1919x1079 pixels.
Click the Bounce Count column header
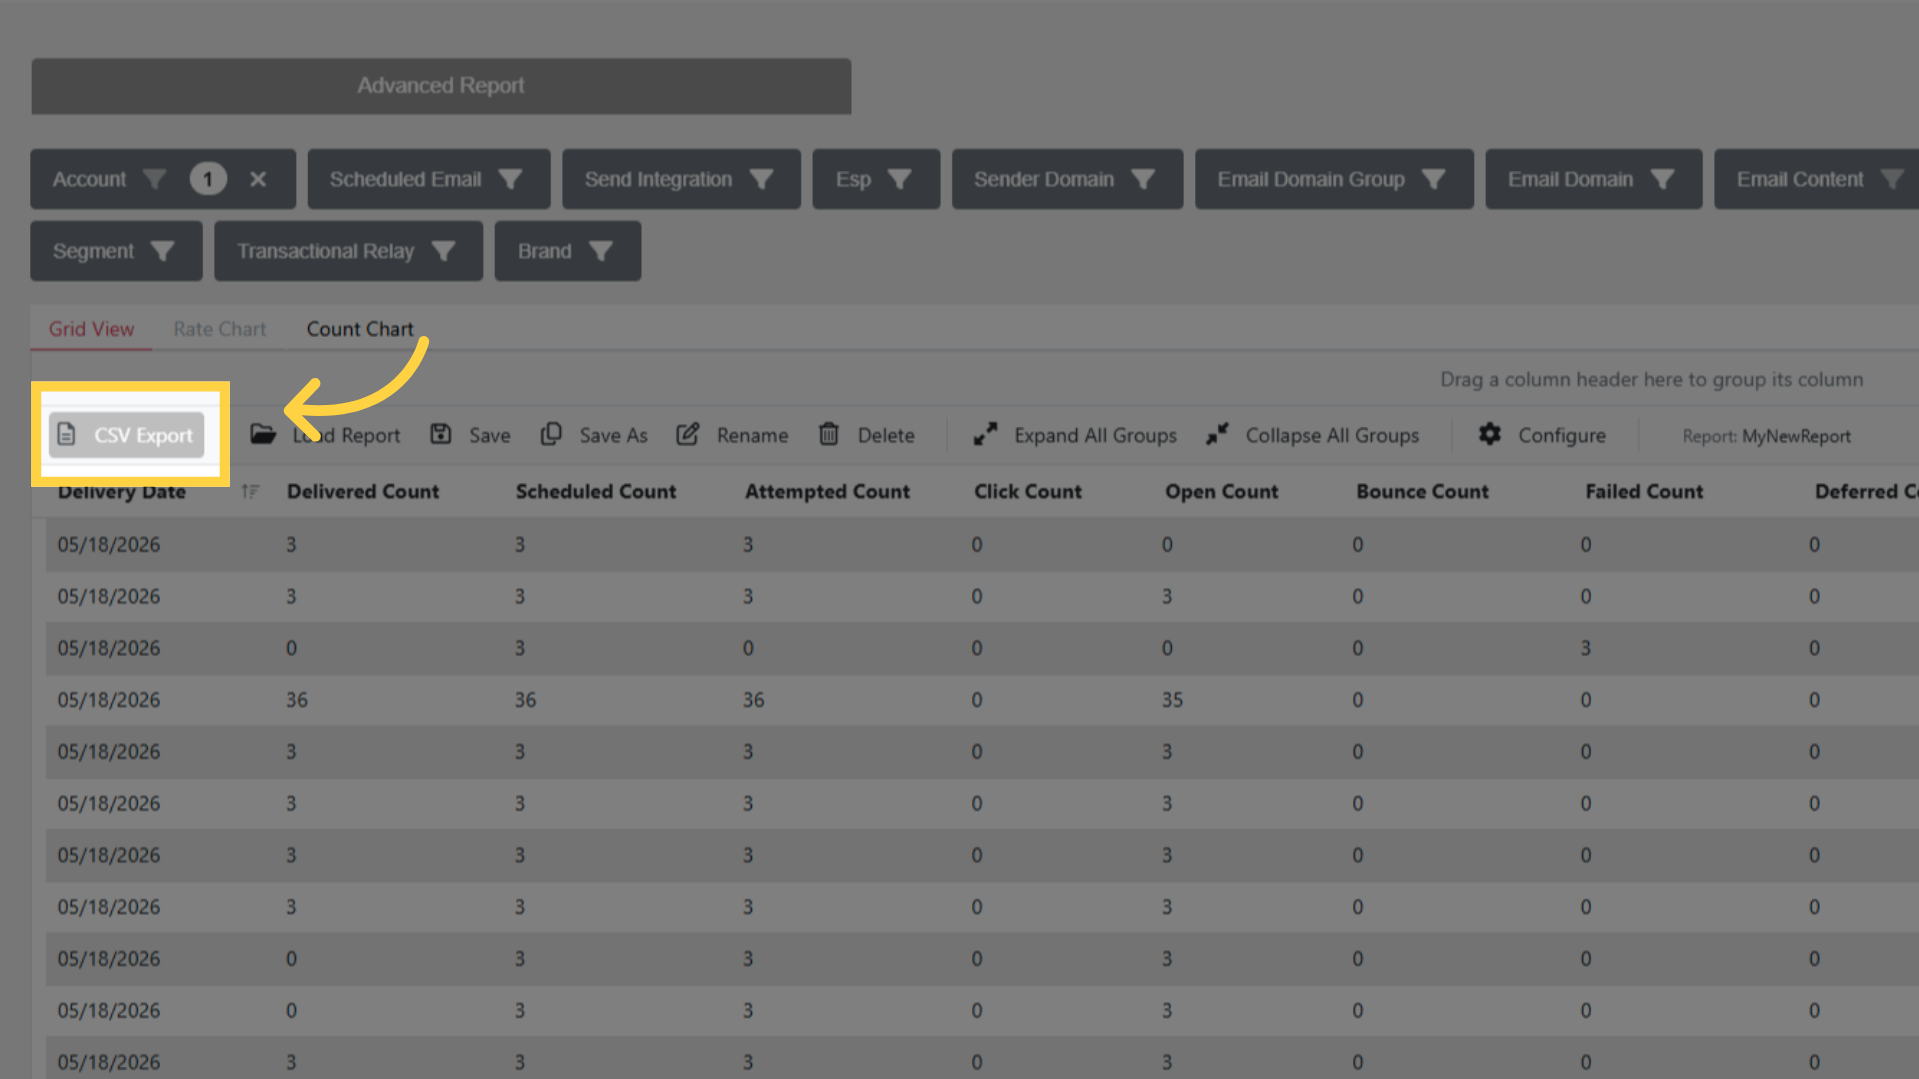[x=1422, y=491]
